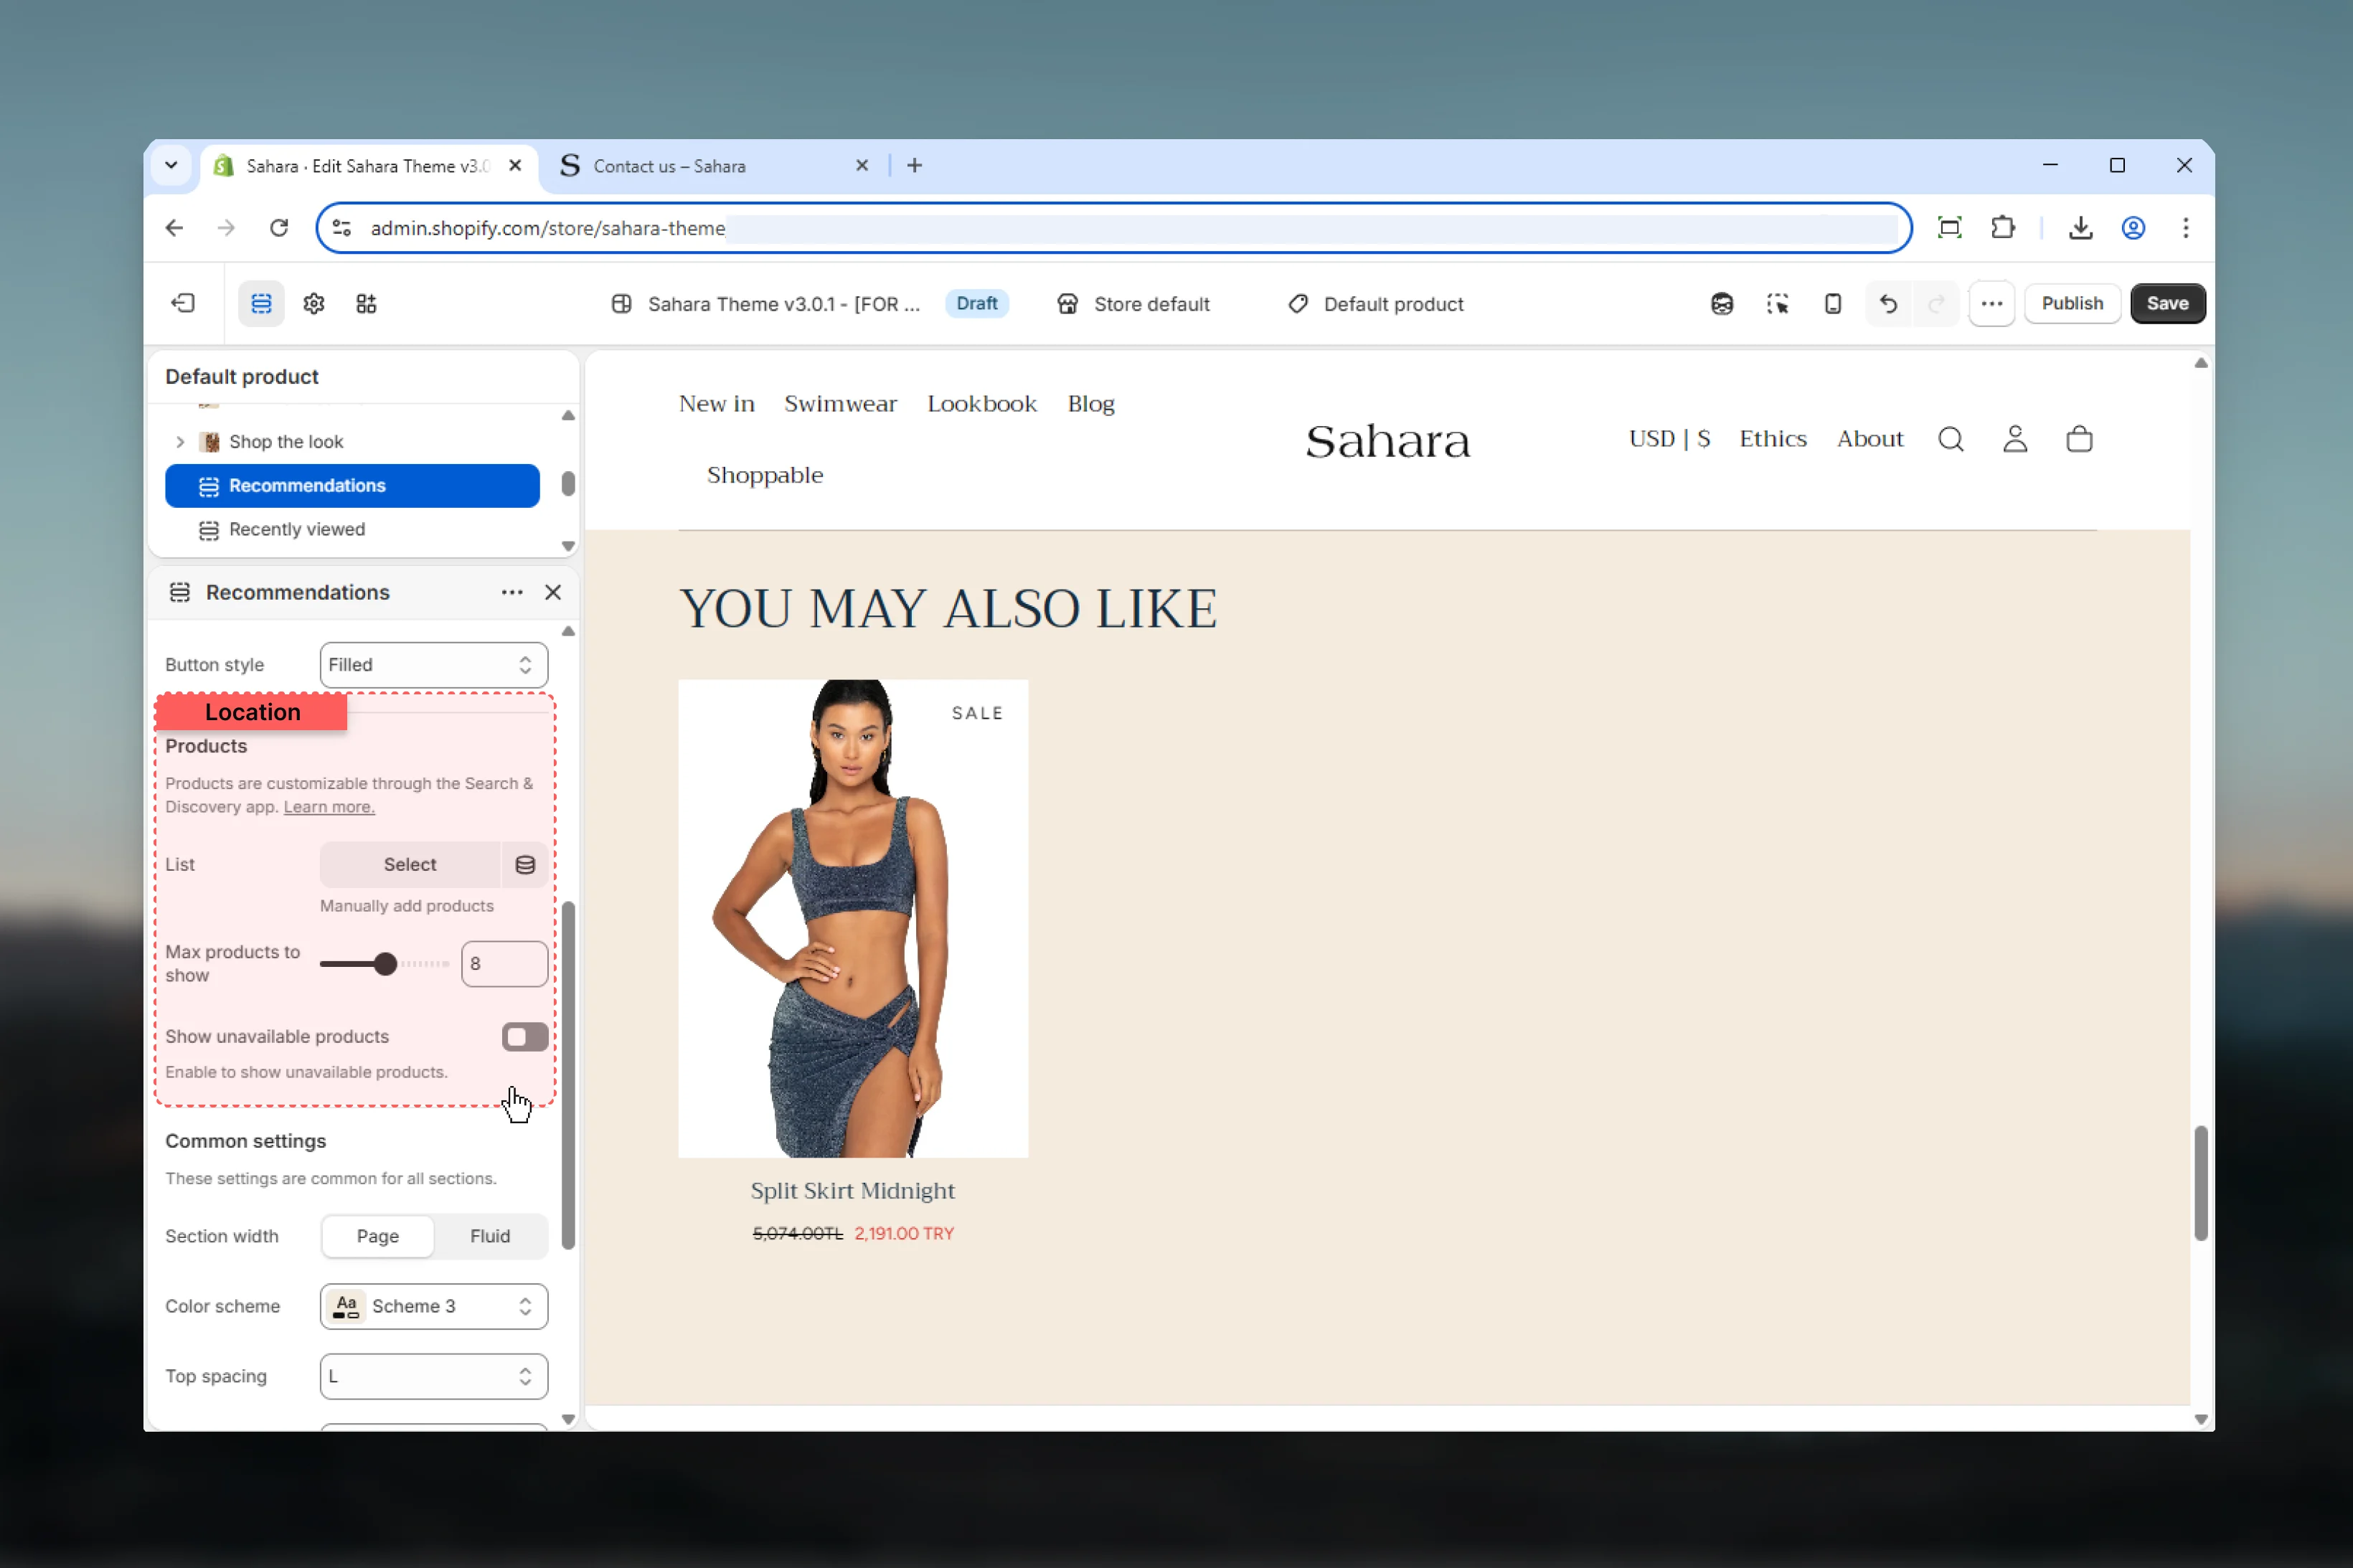Close the Contact us – Sahara tab
The width and height of the screenshot is (2353, 1568).
tap(861, 166)
